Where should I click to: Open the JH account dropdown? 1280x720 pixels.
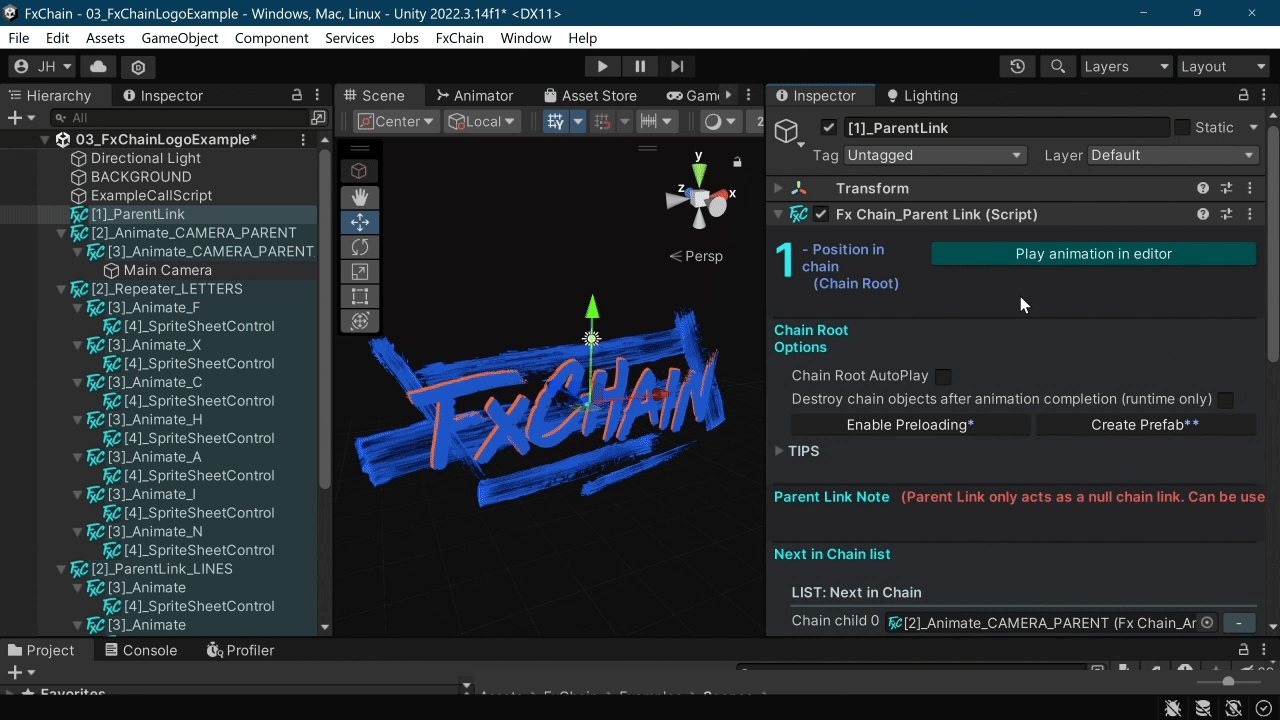coord(42,66)
